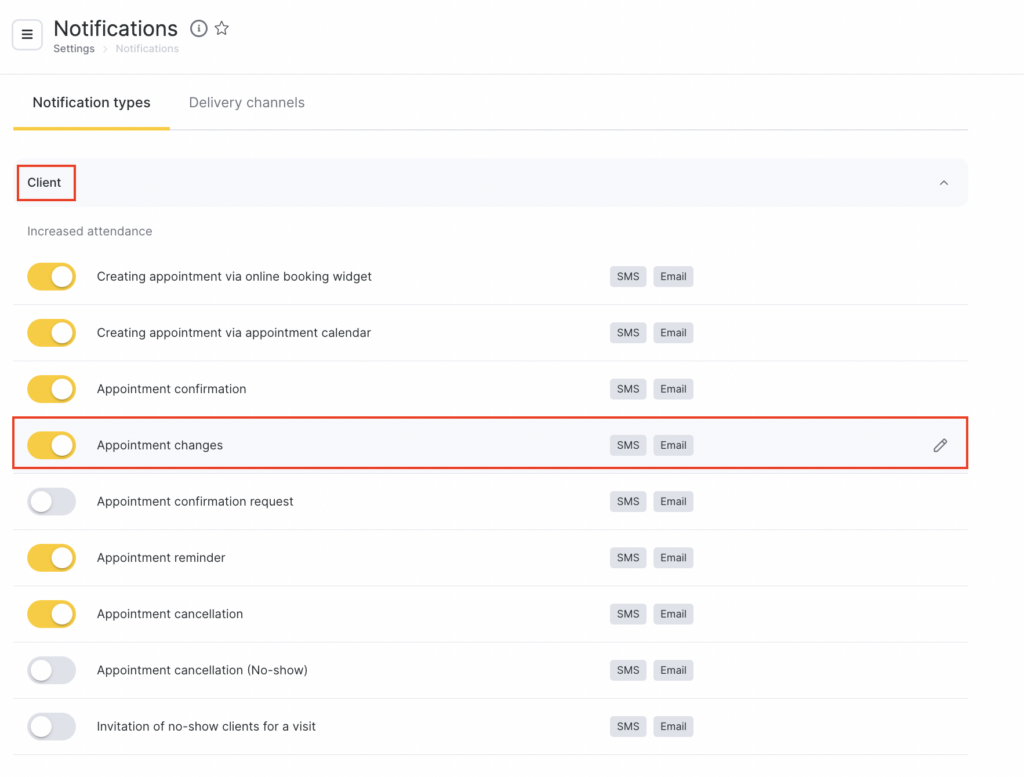This screenshot has height=777, width=1024.
Task: Open the hamburger menu button
Action: [x=27, y=34]
